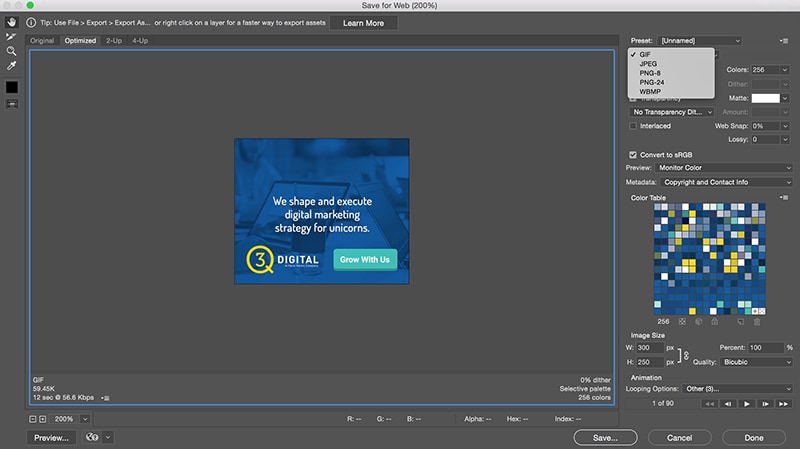The image size is (800, 449).
Task: Switch to the 4-Up tab
Action: click(140, 41)
